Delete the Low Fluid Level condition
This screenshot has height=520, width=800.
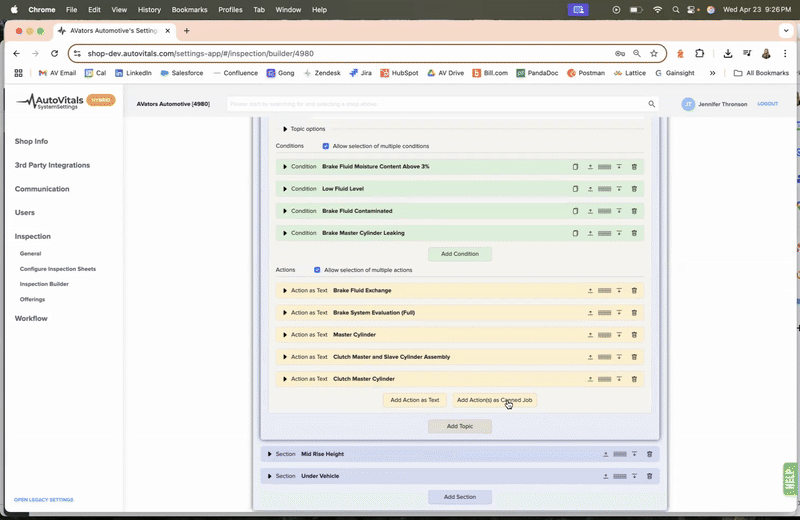[x=634, y=189]
